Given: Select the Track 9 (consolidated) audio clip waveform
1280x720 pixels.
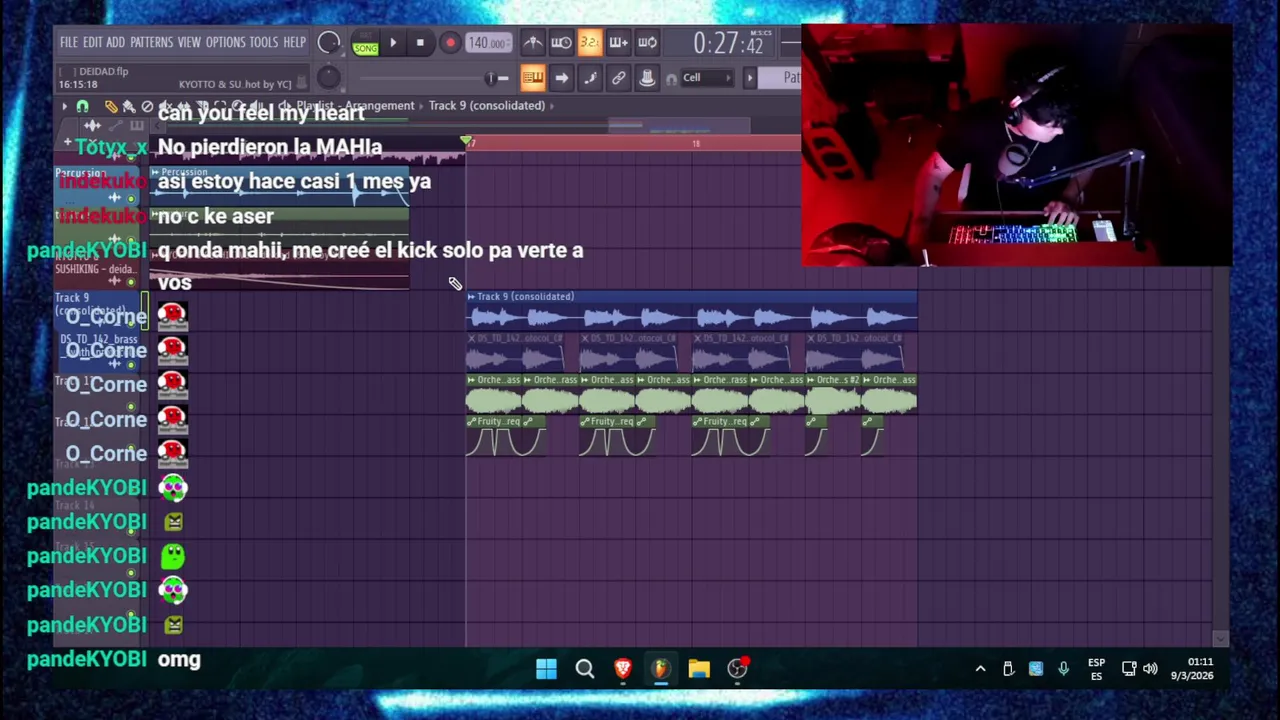Looking at the screenshot, I should (691, 318).
